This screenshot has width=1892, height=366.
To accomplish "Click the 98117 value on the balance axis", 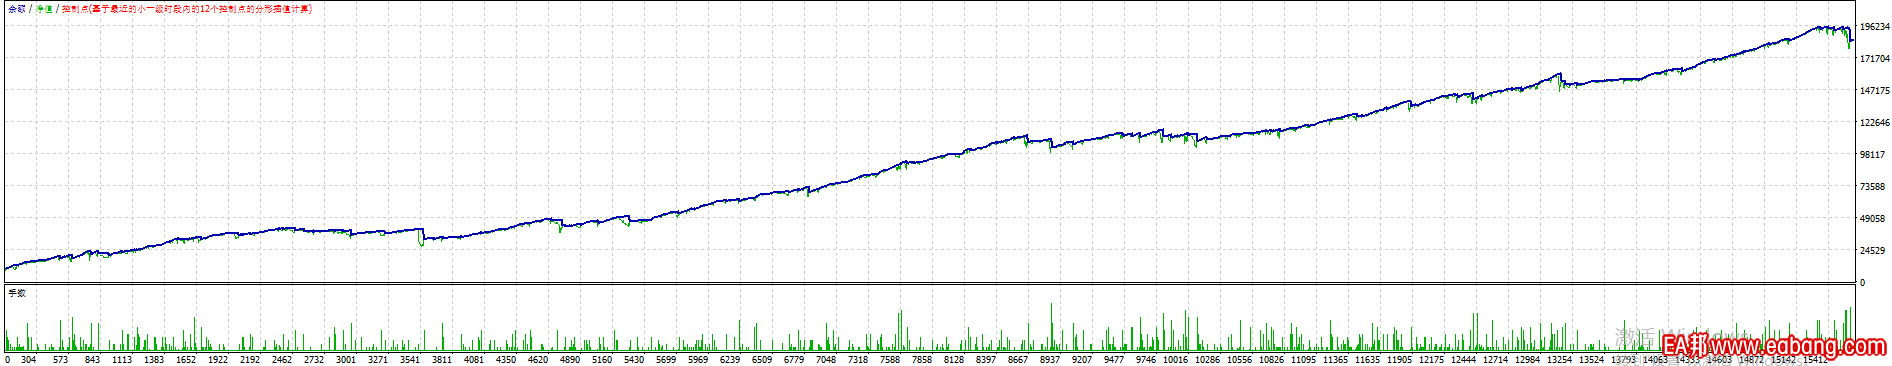I will click(1872, 155).
